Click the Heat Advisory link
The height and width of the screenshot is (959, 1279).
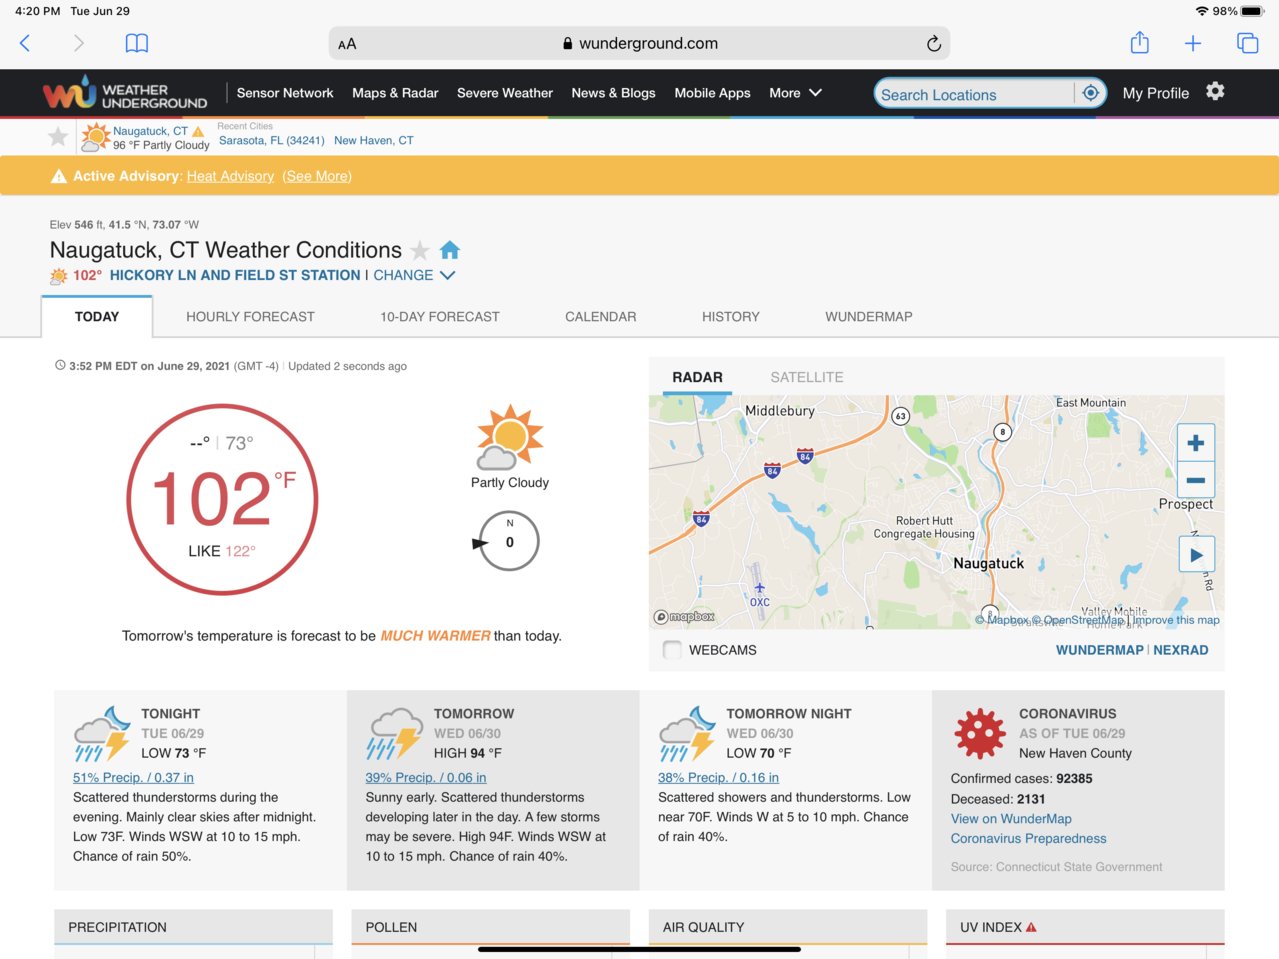(x=230, y=176)
